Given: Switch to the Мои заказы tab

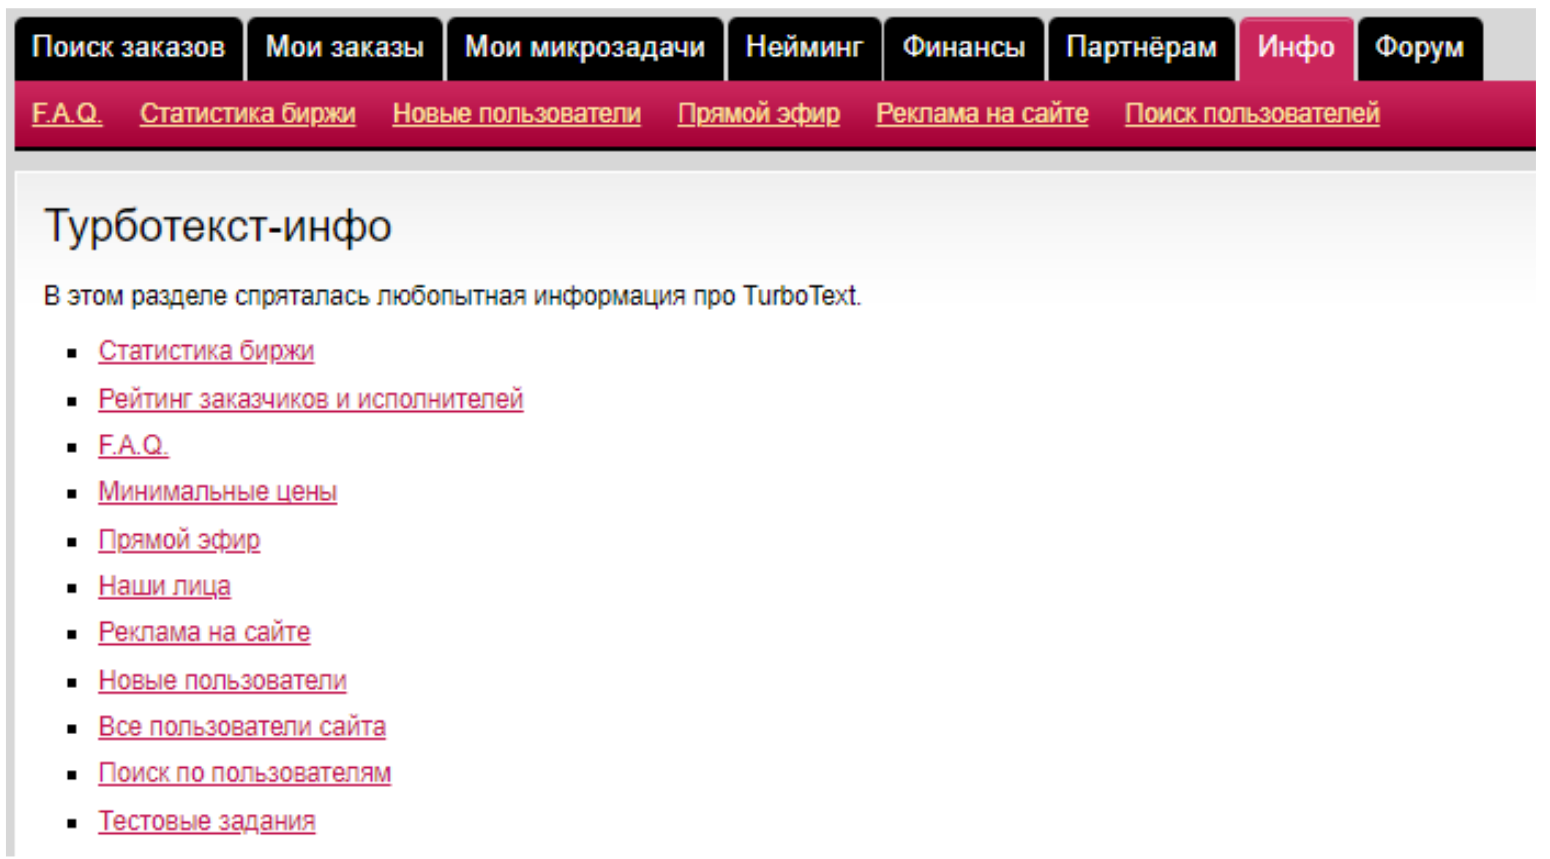Looking at the screenshot, I should (345, 48).
